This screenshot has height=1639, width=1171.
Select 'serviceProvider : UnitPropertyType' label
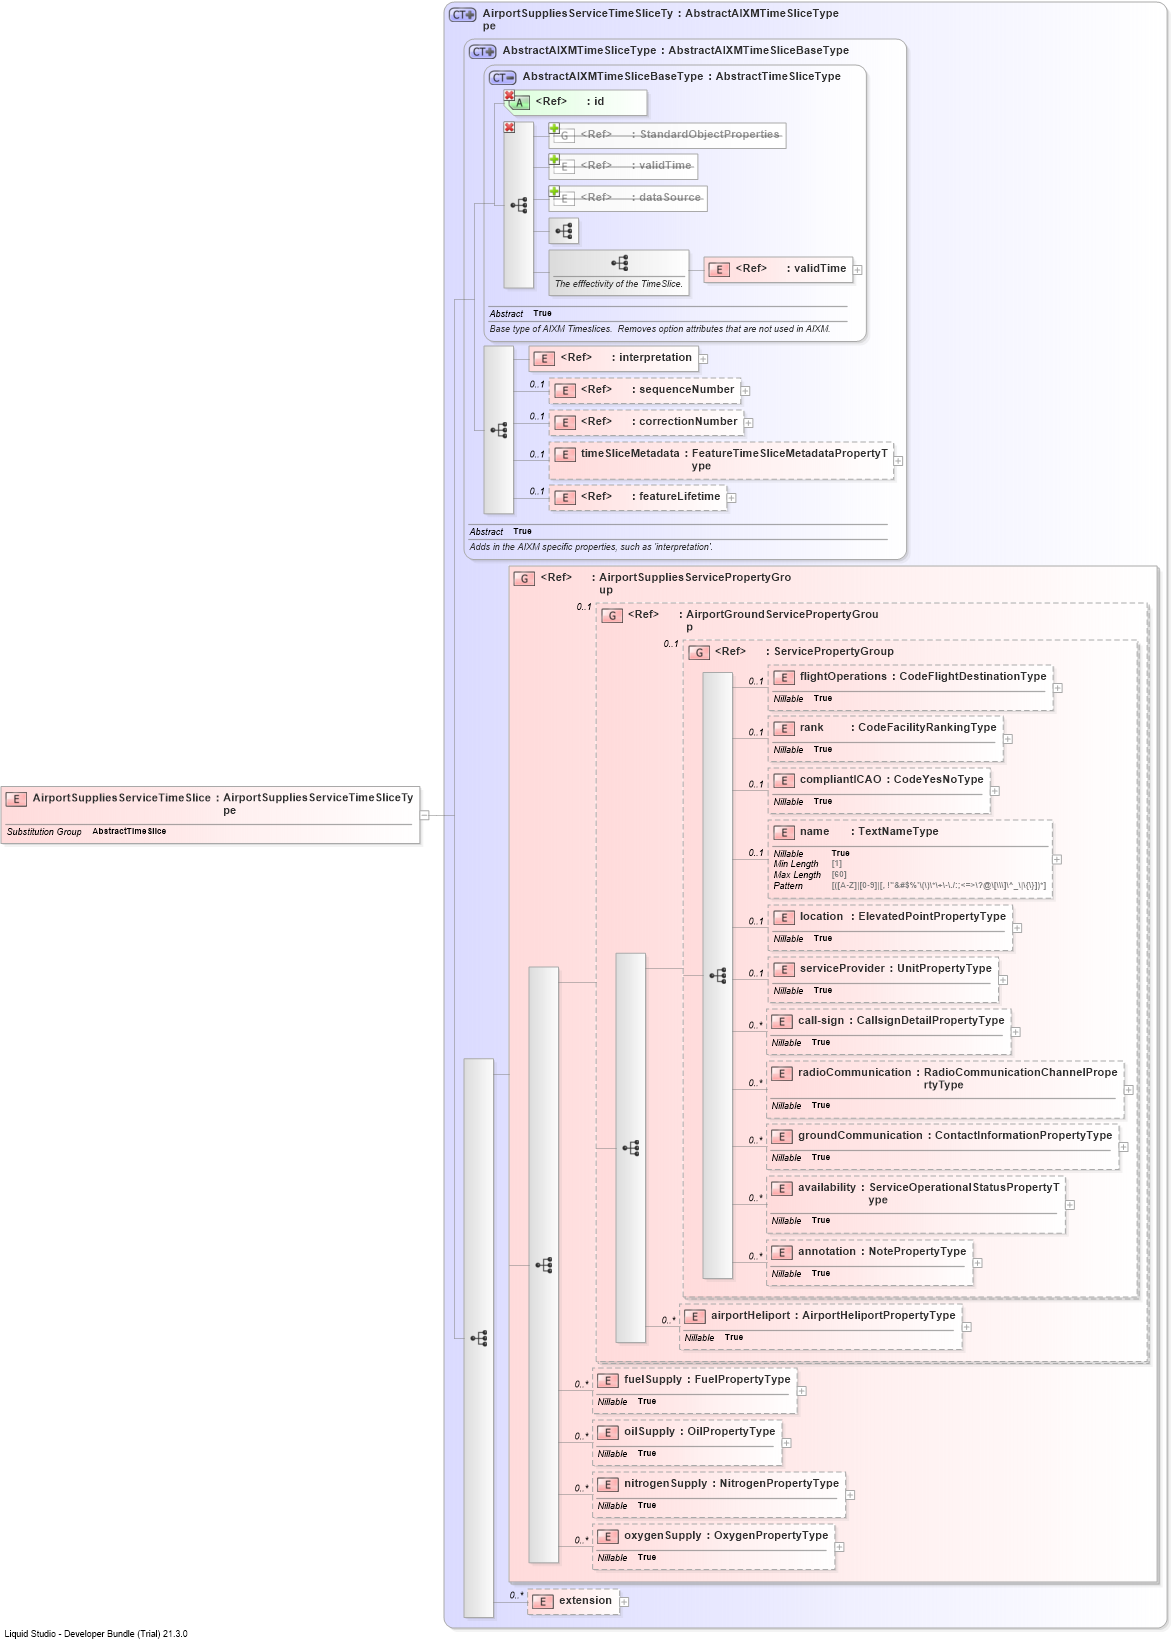[896, 969]
